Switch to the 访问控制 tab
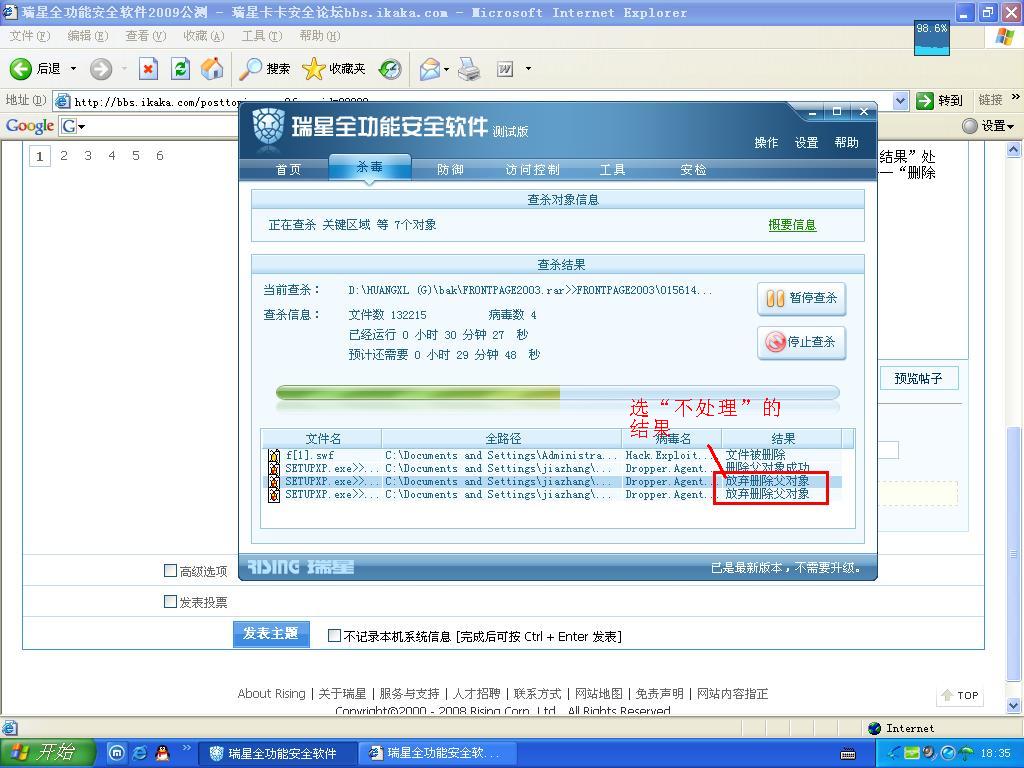This screenshot has width=1024, height=768. pos(532,170)
